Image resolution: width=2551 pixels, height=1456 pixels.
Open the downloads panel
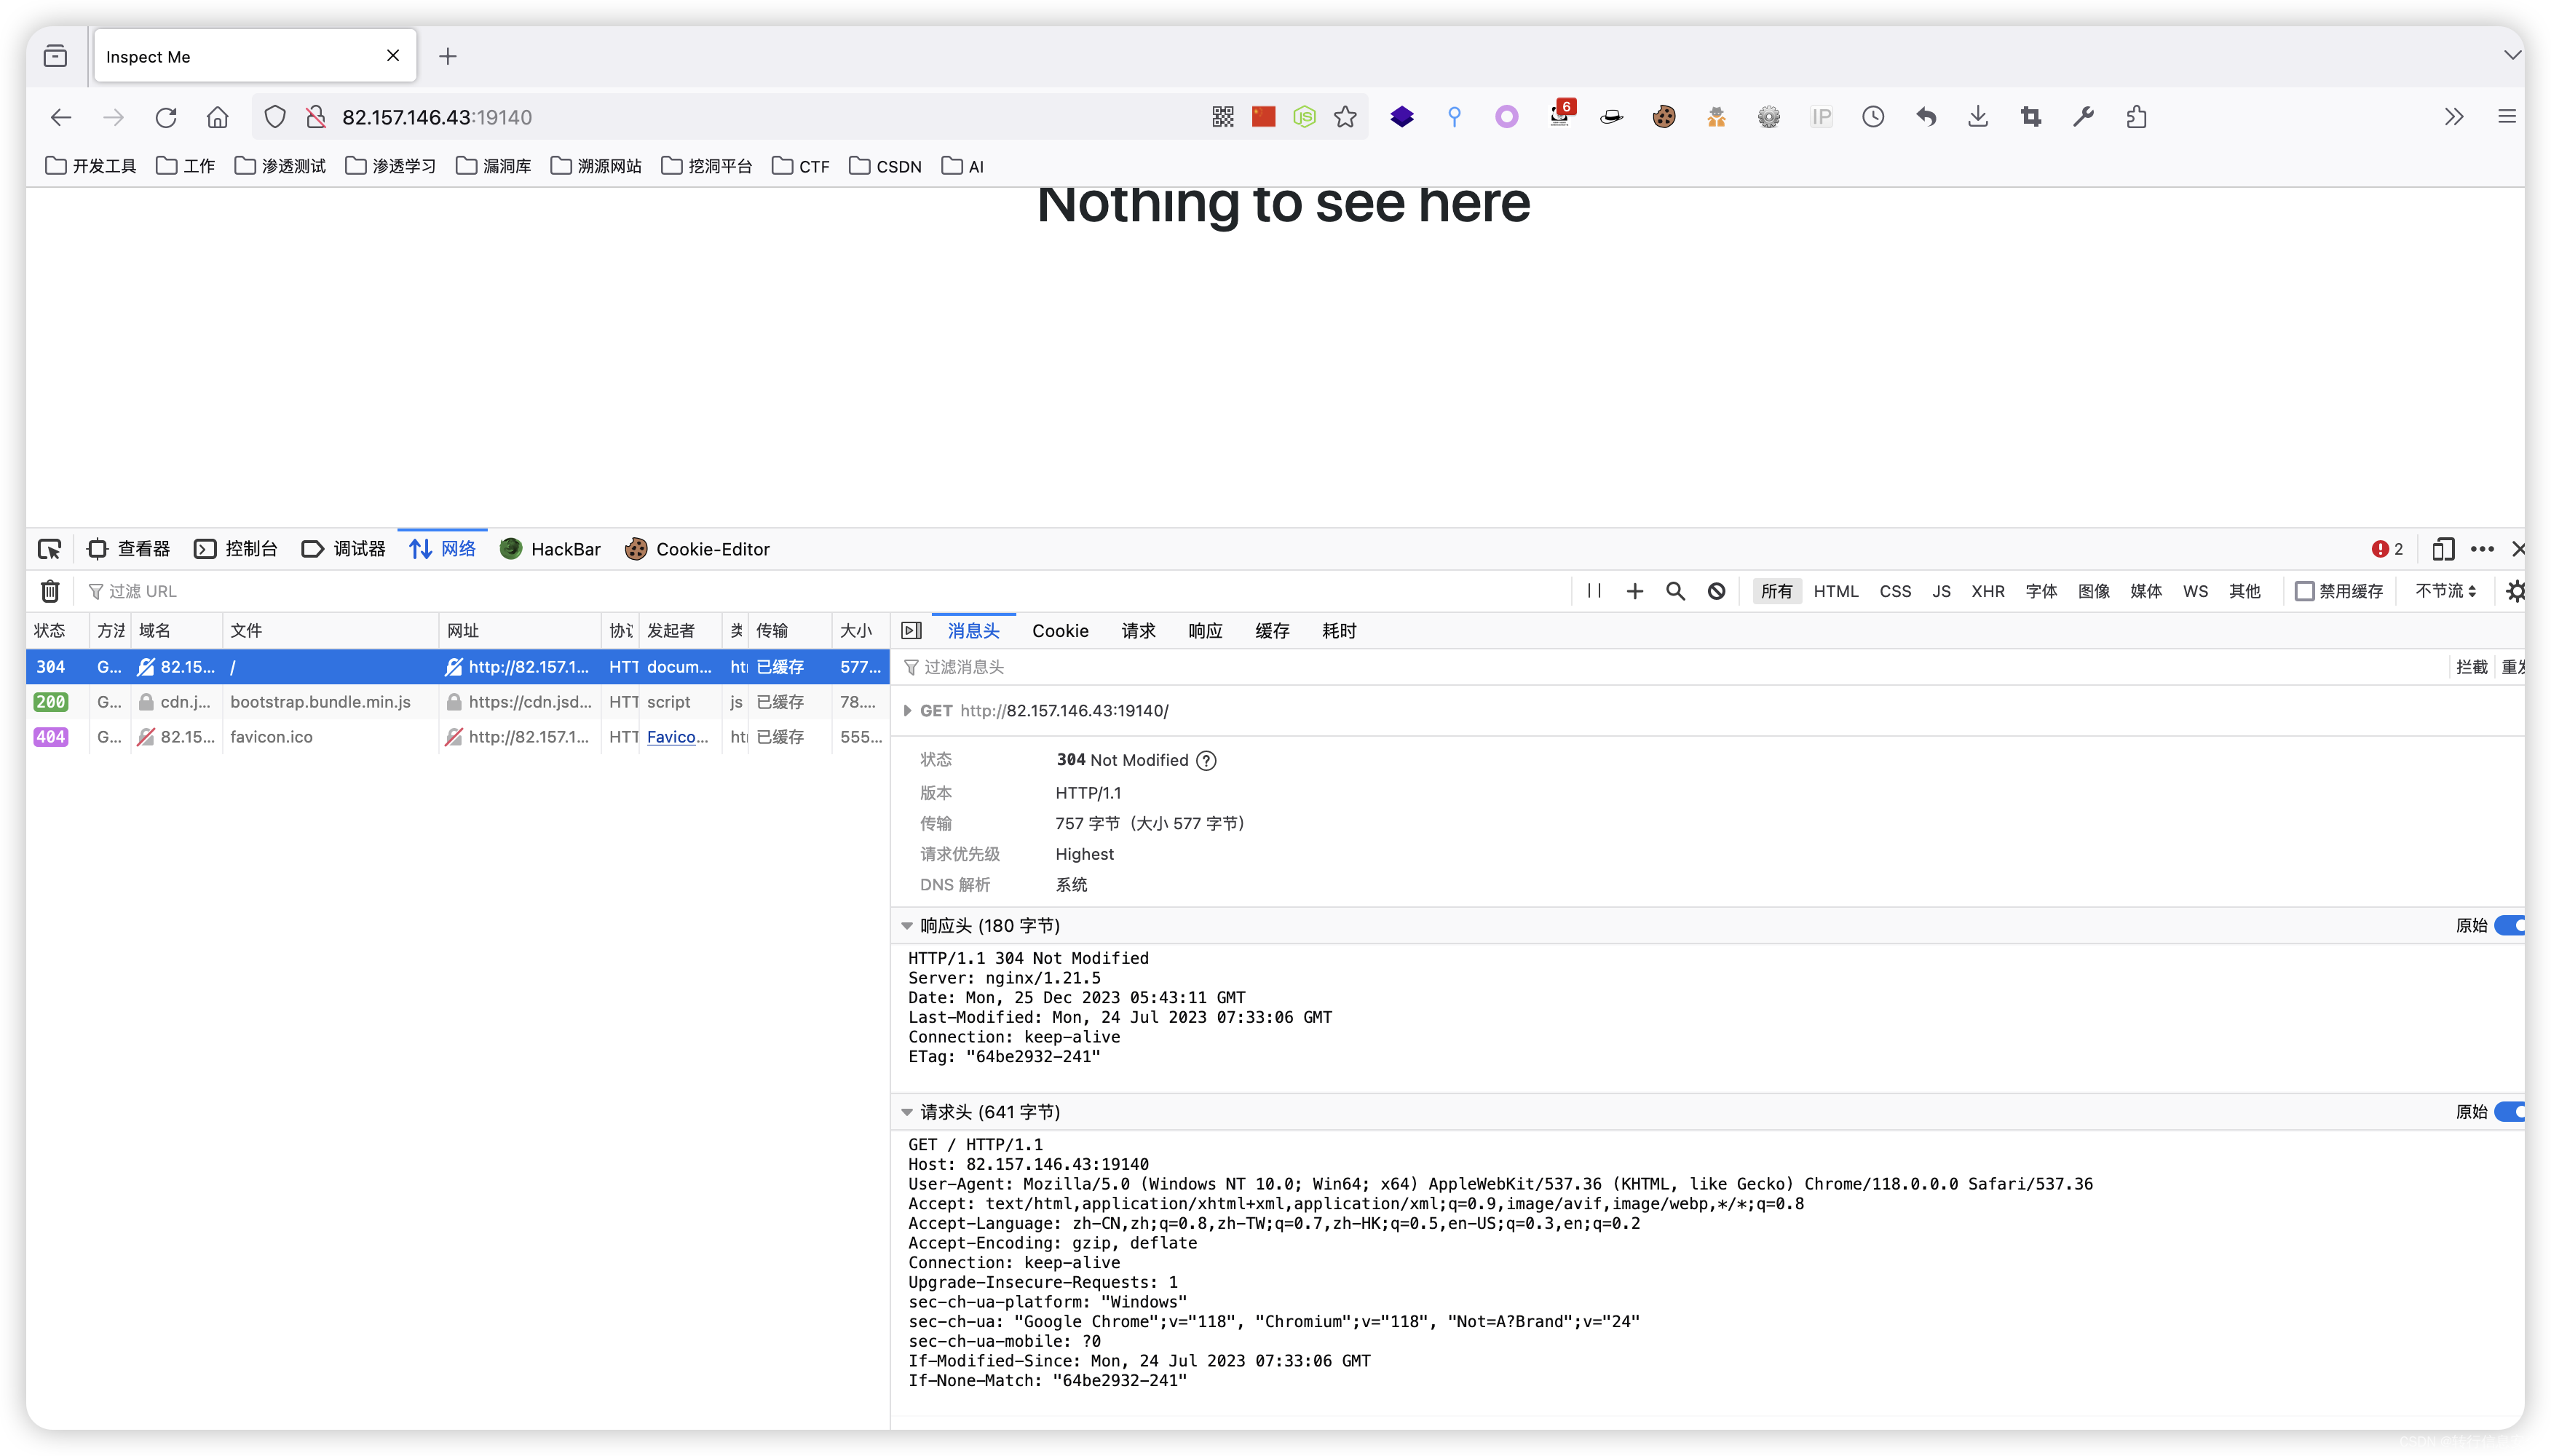pos(1978,117)
